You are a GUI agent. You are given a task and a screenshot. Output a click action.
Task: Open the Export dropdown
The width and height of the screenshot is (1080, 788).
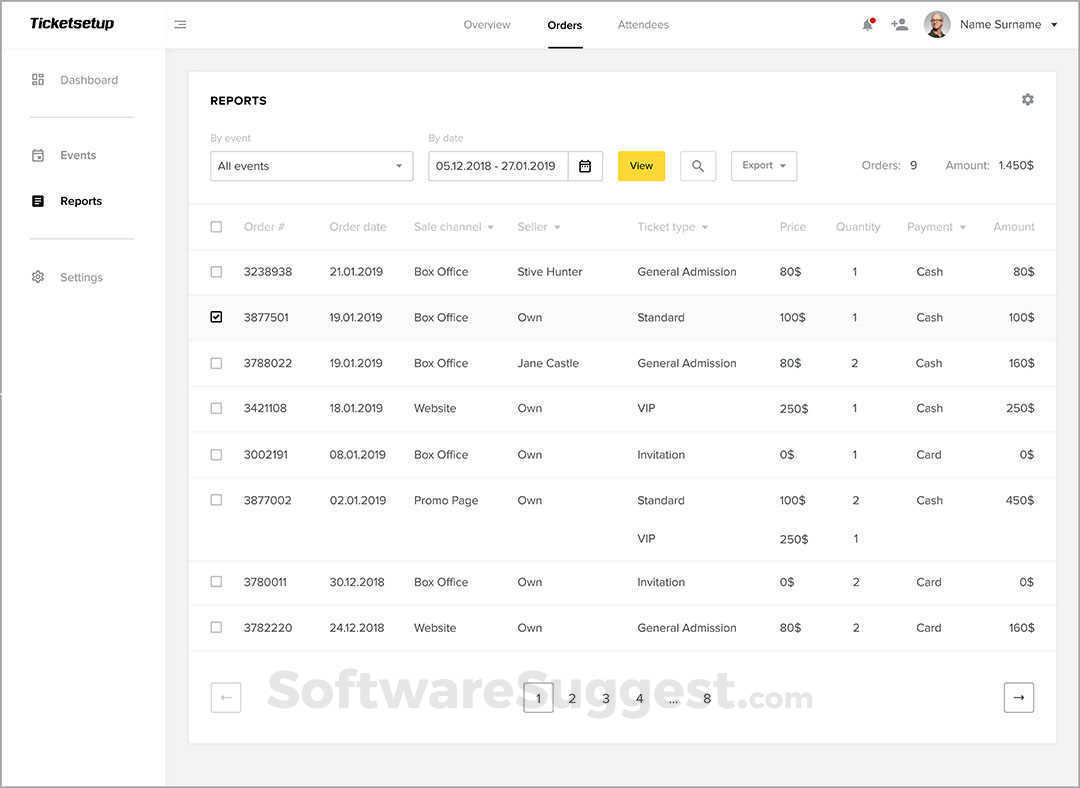tap(764, 166)
